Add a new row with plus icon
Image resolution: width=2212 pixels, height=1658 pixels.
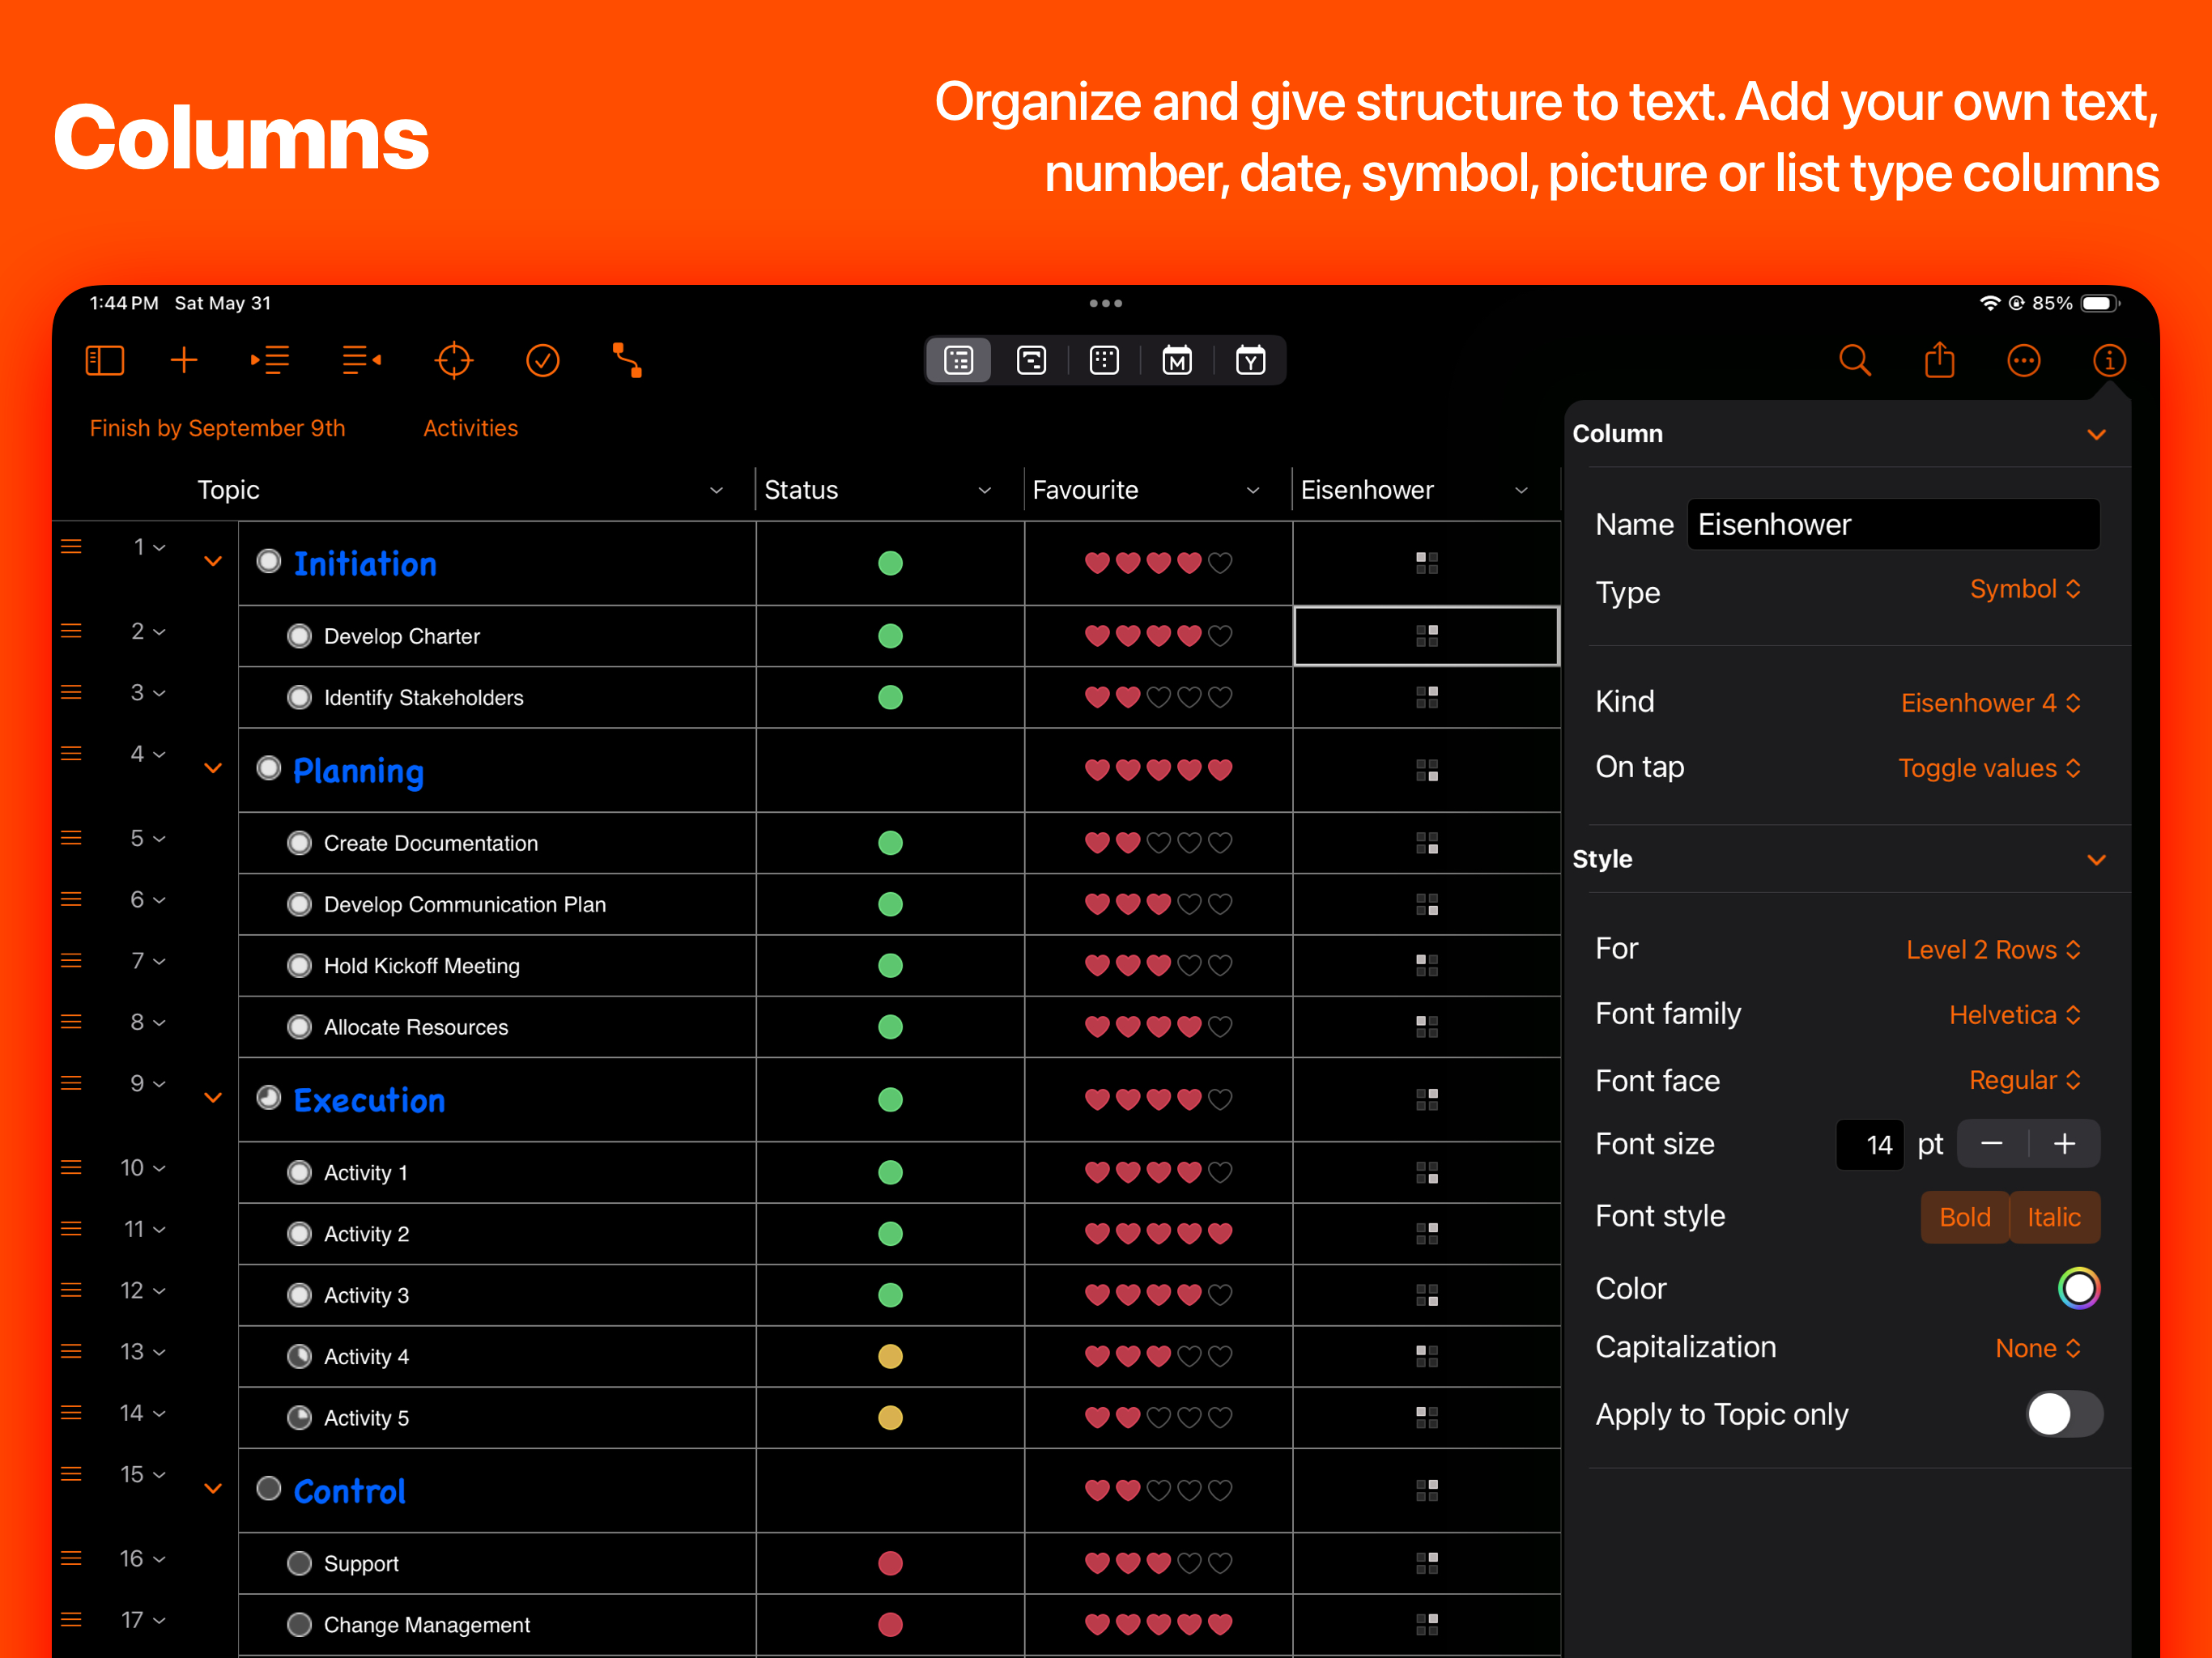184,360
